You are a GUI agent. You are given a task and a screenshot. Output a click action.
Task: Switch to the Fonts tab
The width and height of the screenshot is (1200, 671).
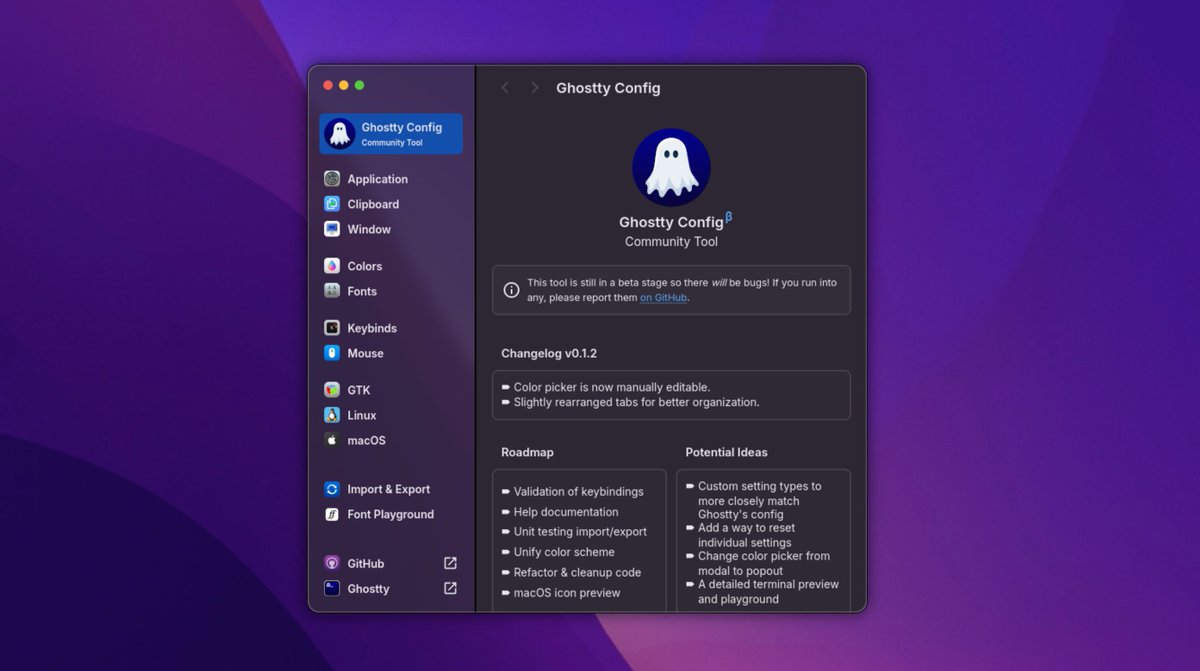tap(362, 291)
